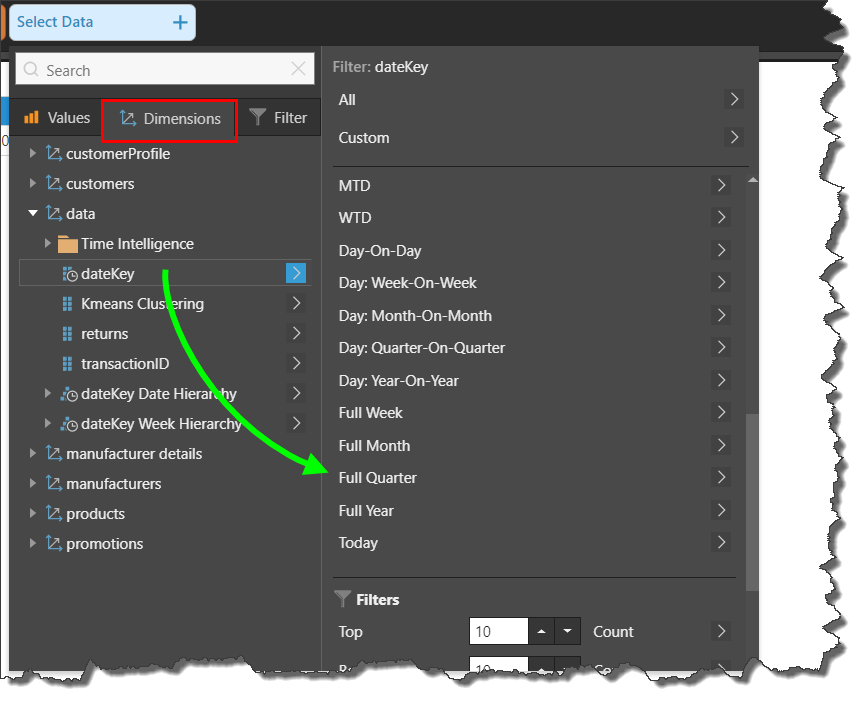Click the Custom filter option
Image resolution: width=866 pixels, height=703 pixels.
(x=364, y=137)
